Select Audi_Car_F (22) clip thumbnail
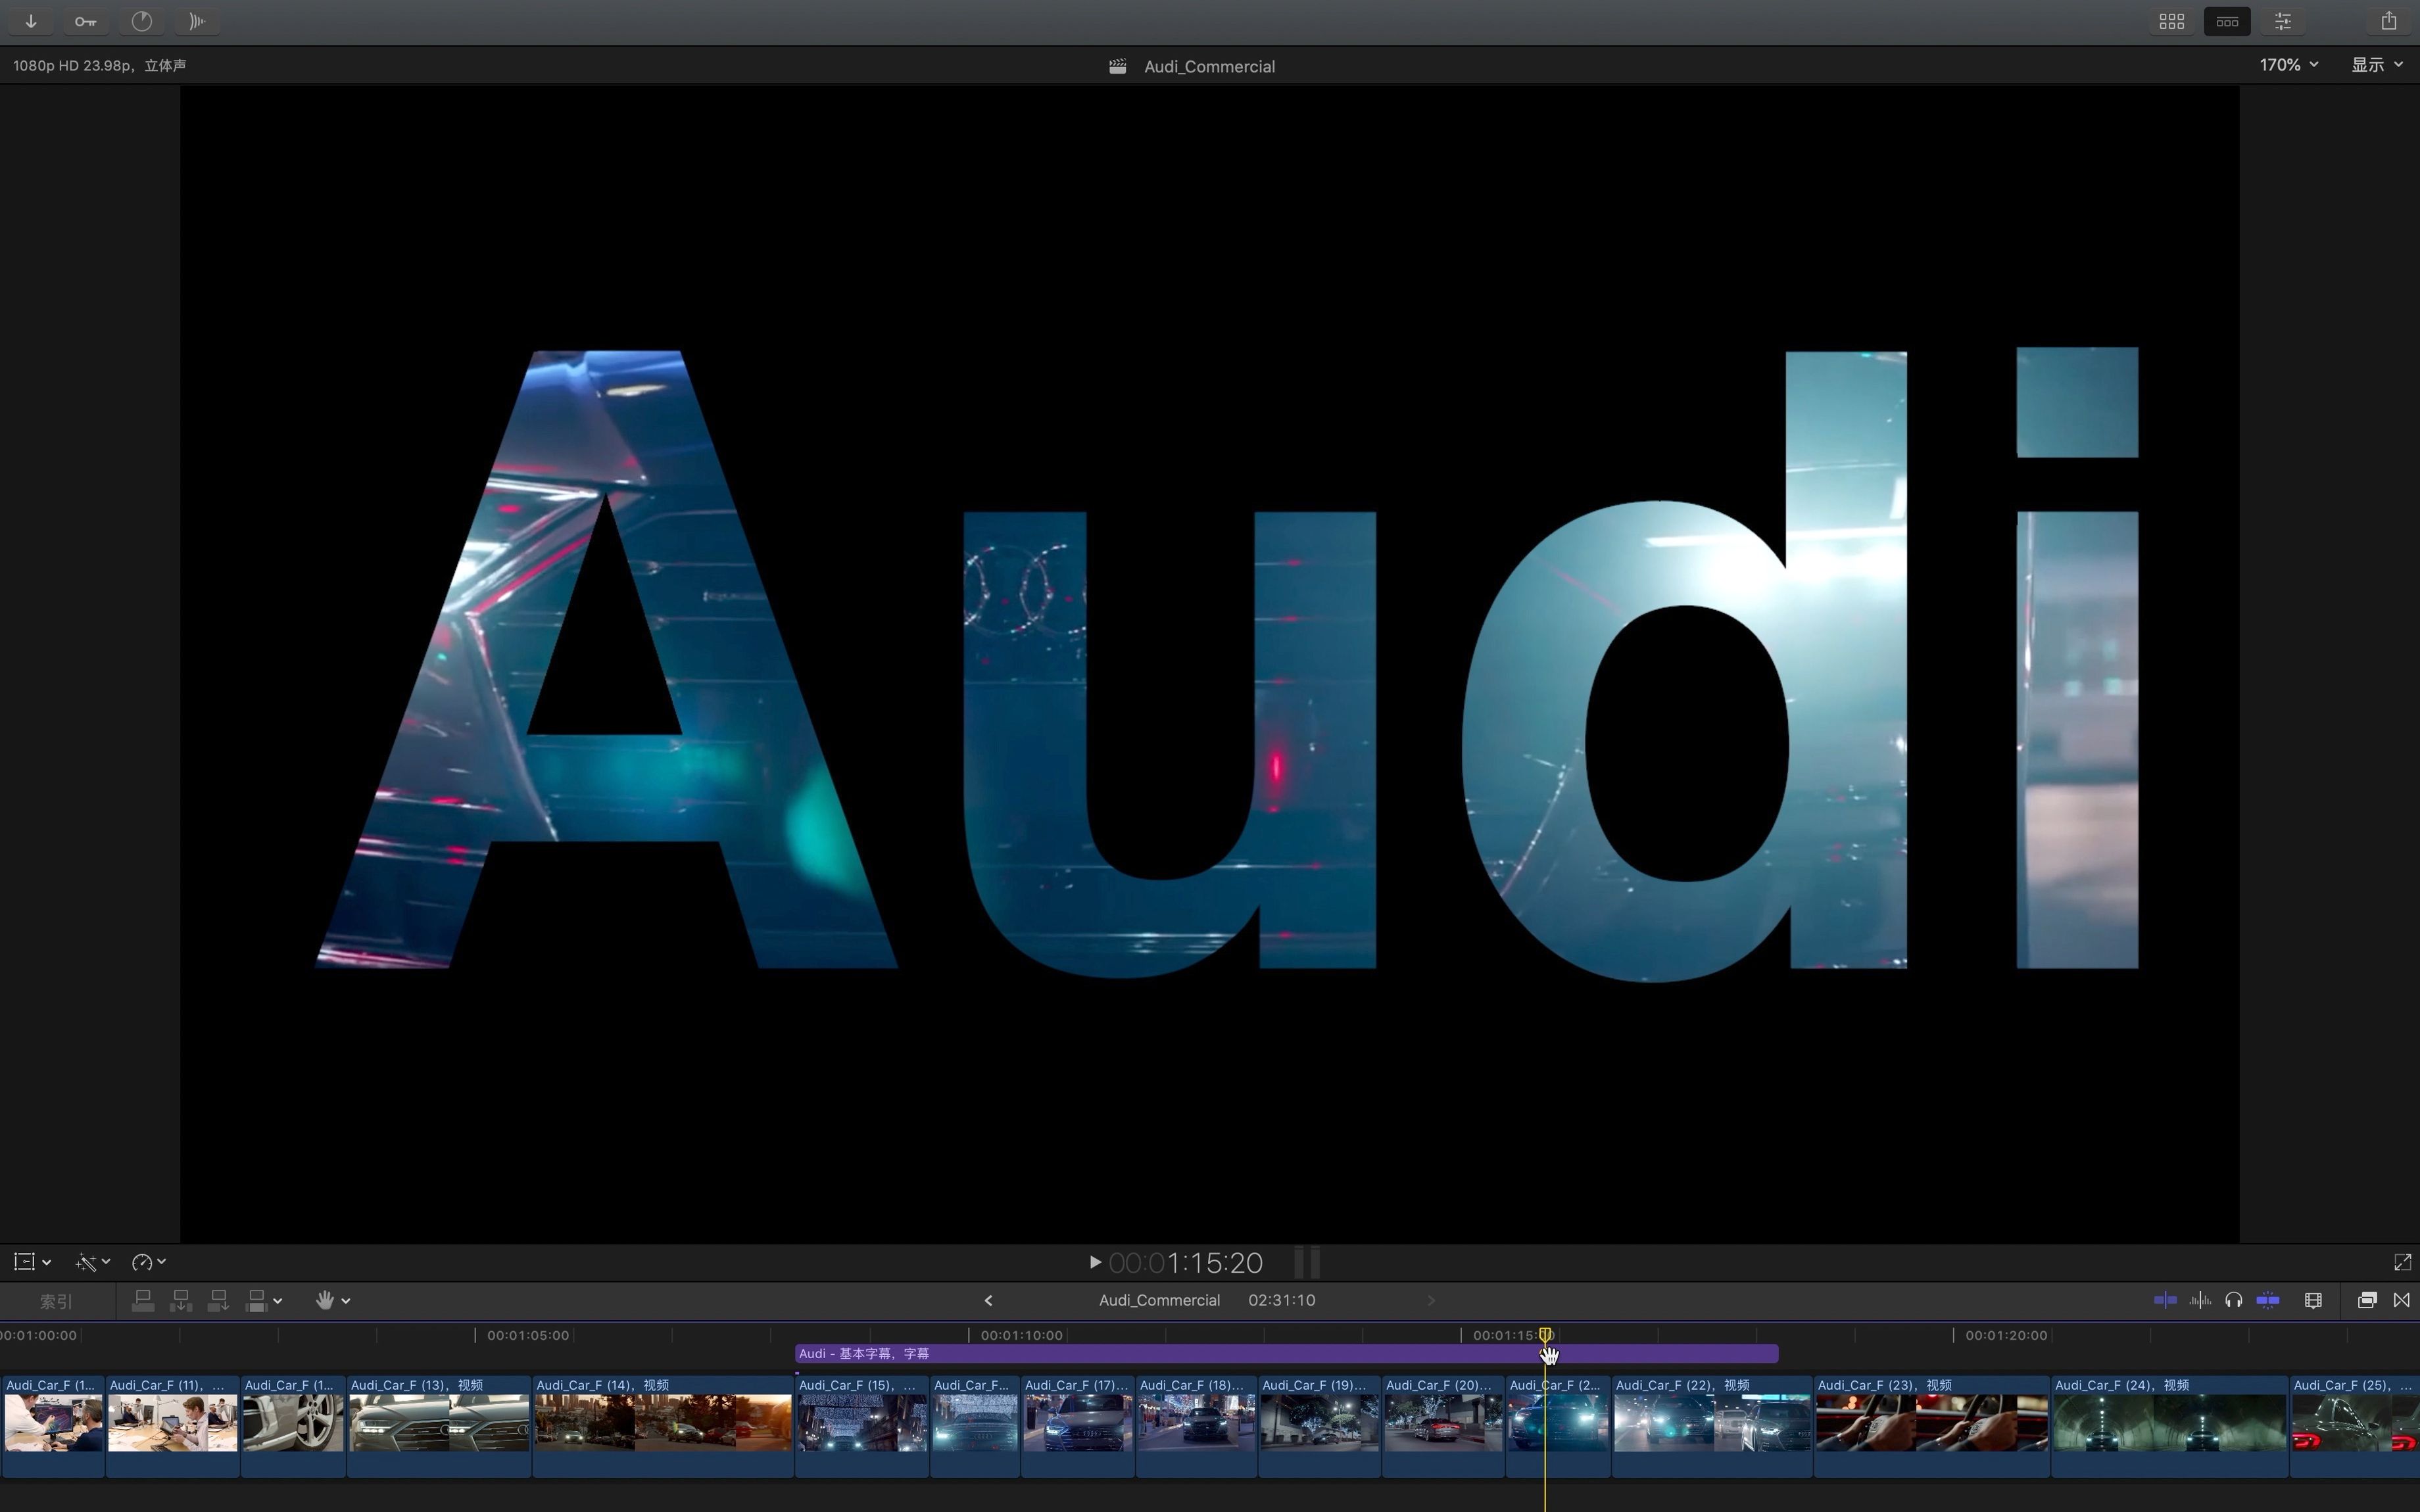This screenshot has height=1512, width=2420. coord(1711,1423)
